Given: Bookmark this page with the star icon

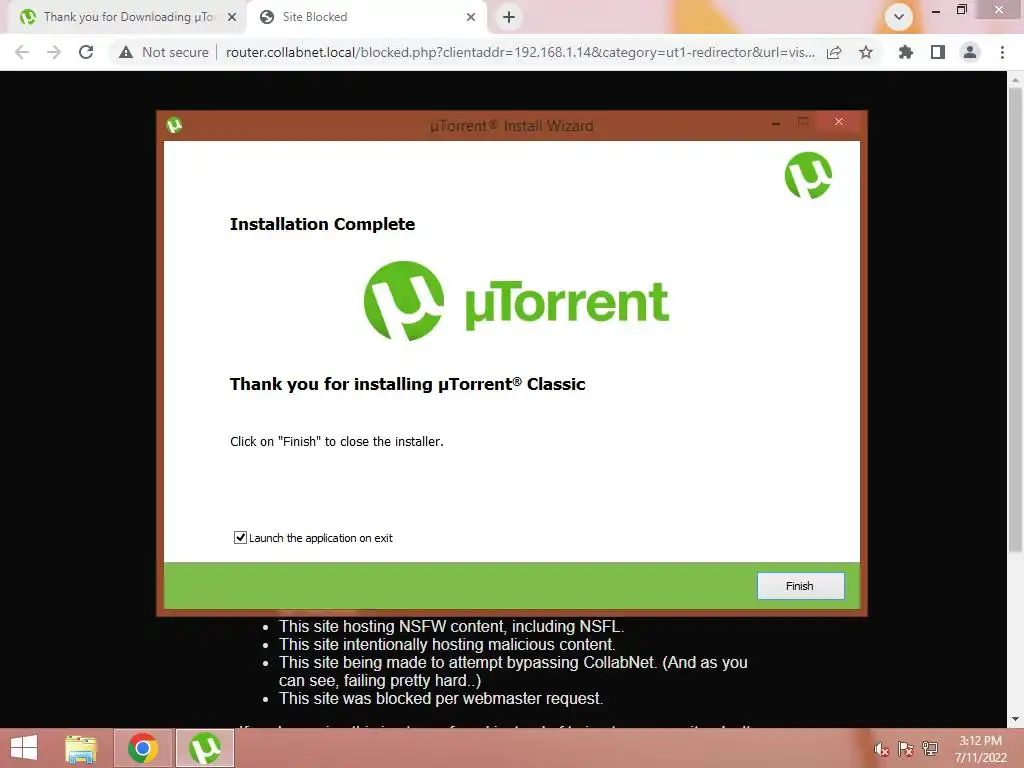Looking at the screenshot, I should (866, 52).
